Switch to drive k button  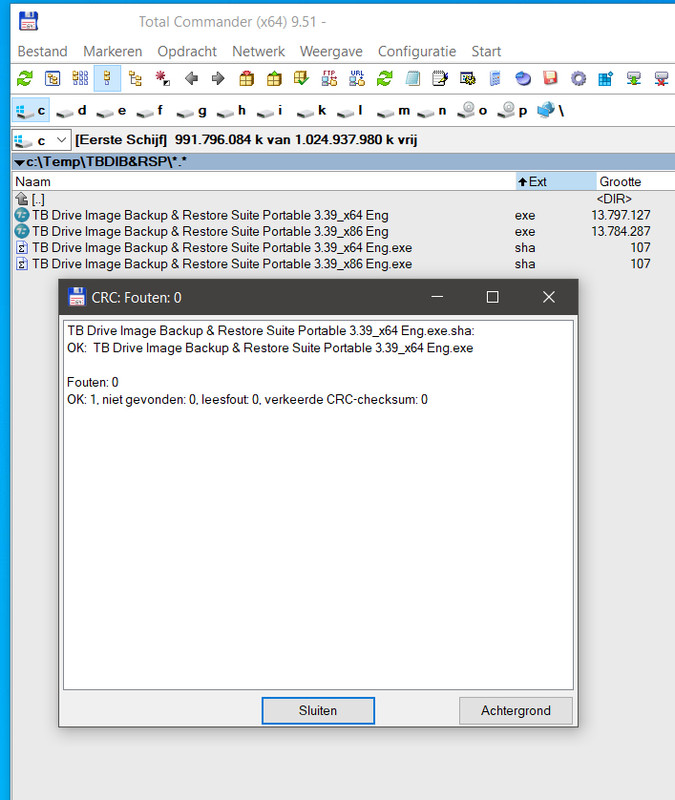point(311,110)
